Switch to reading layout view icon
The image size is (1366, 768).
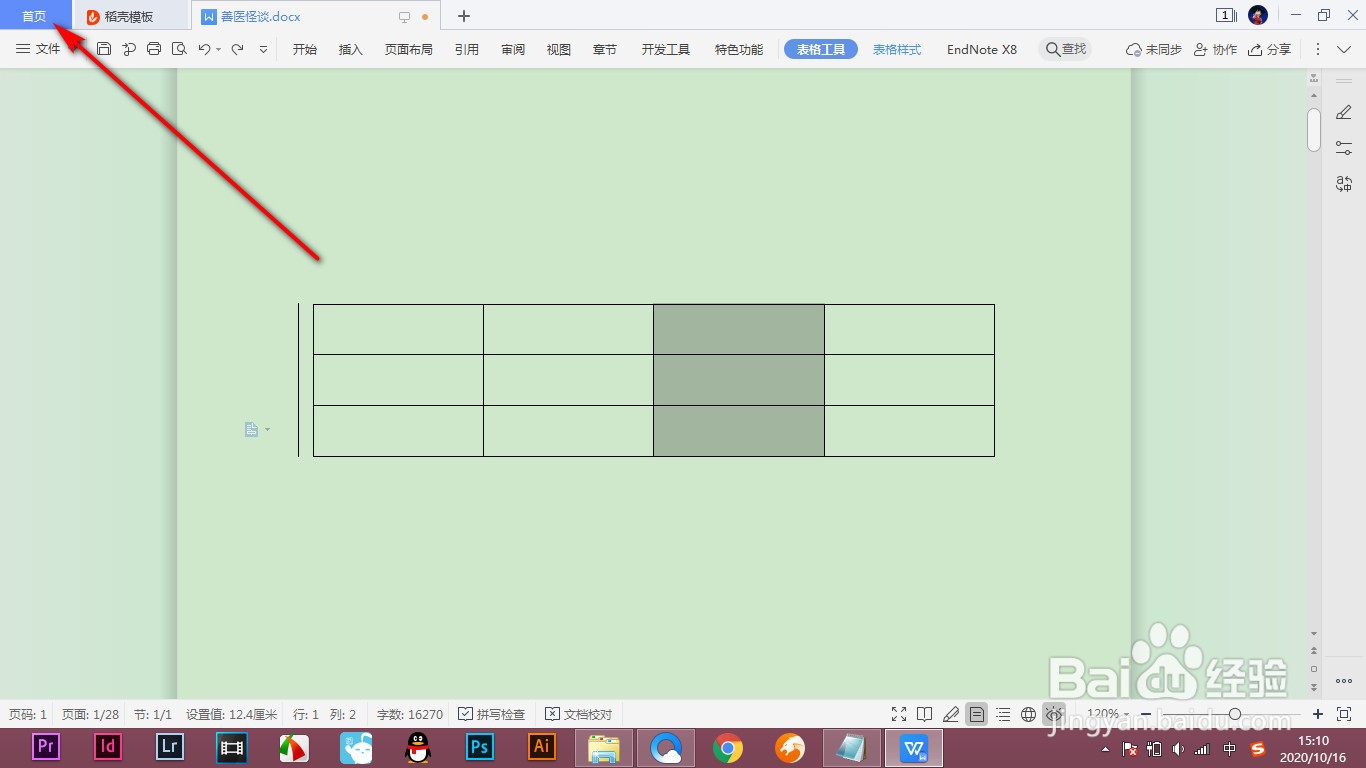(x=925, y=714)
